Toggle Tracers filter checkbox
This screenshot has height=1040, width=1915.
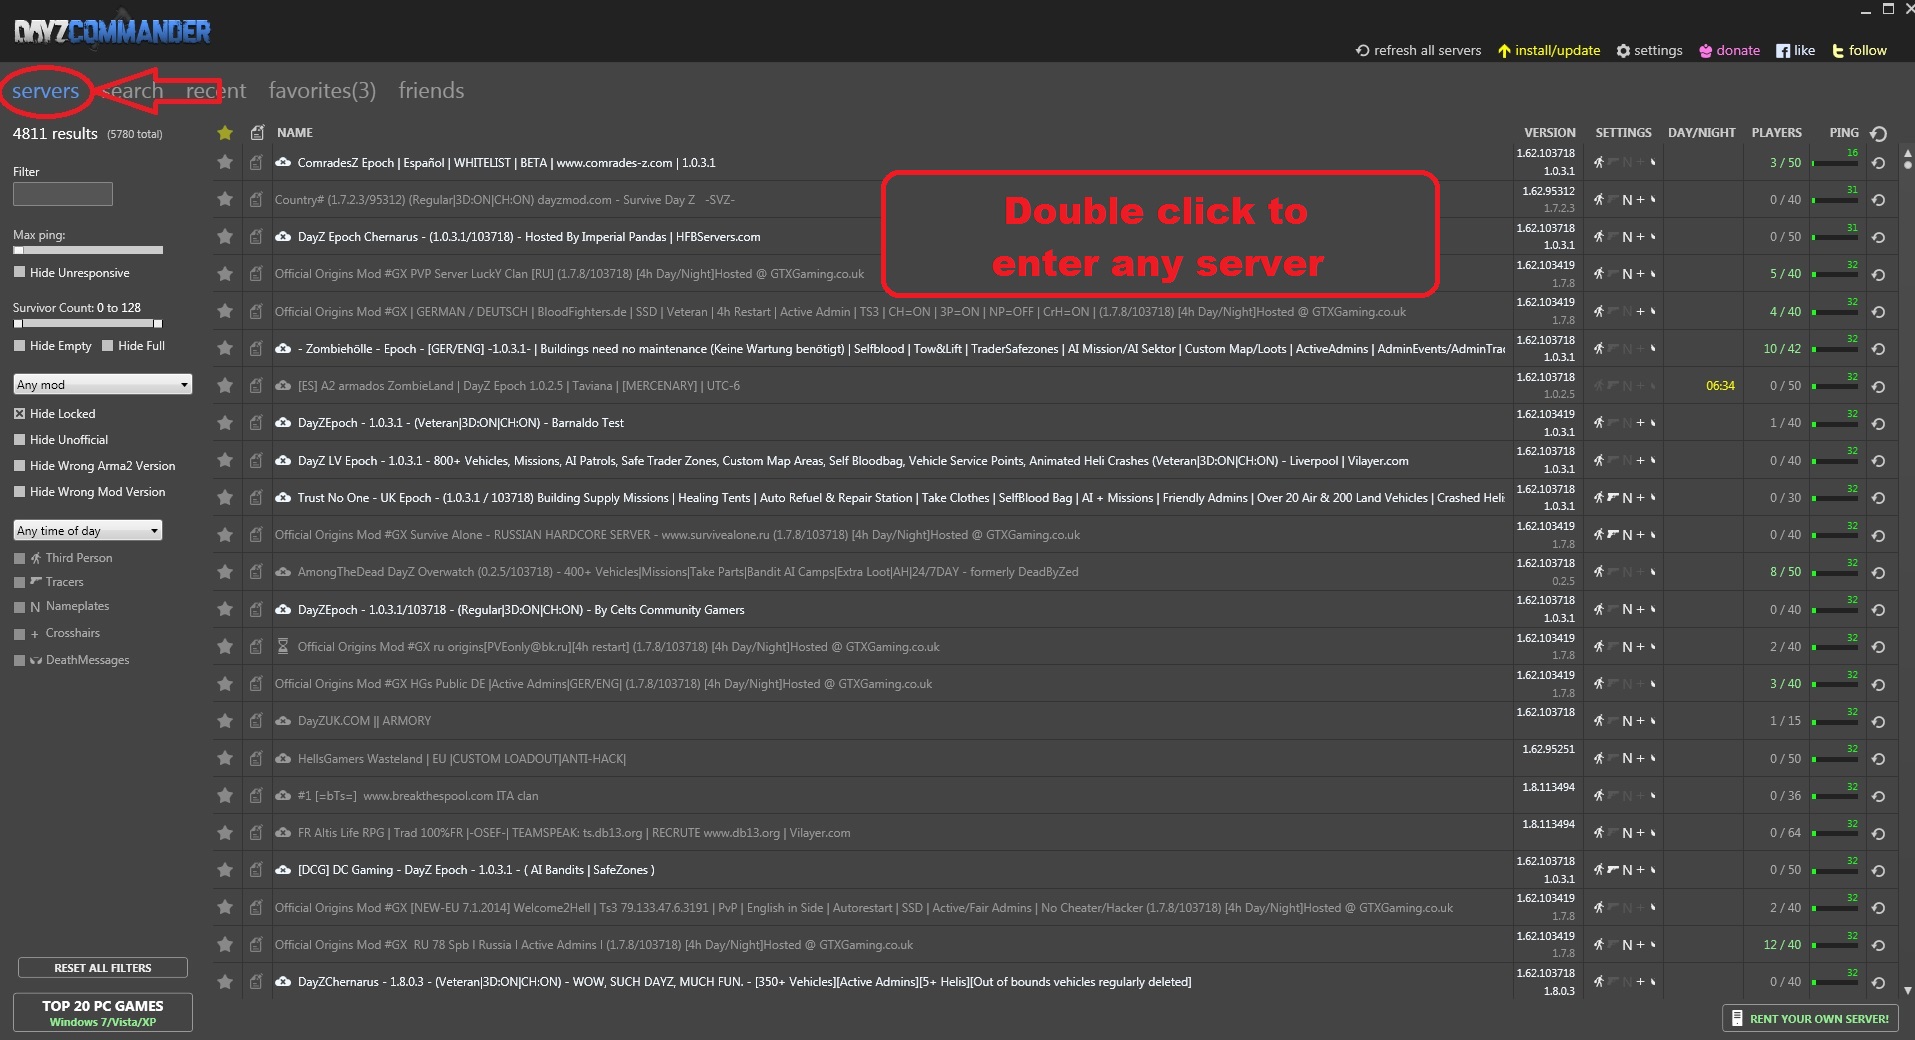(x=19, y=582)
